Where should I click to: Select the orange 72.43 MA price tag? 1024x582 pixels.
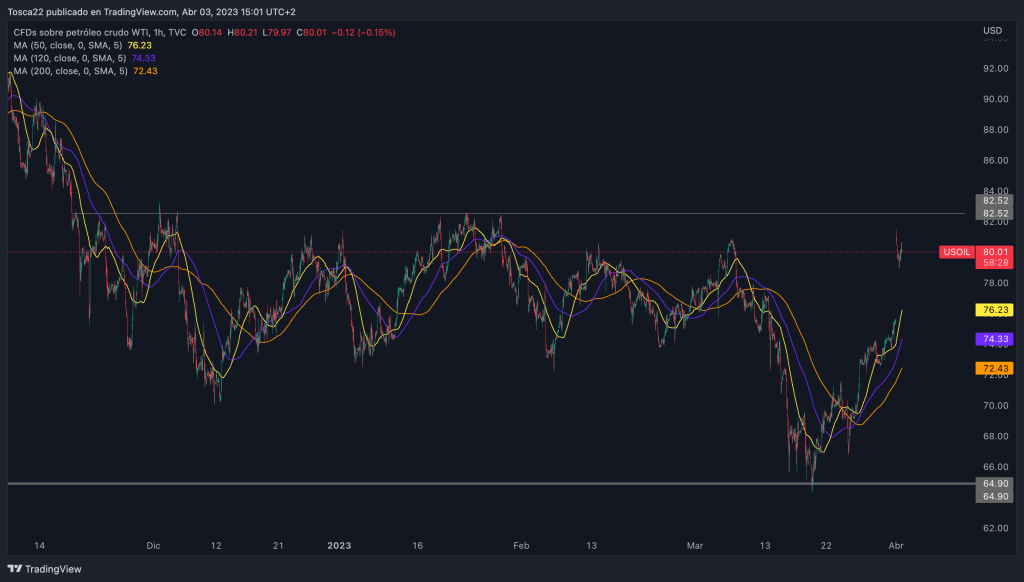[x=993, y=369]
